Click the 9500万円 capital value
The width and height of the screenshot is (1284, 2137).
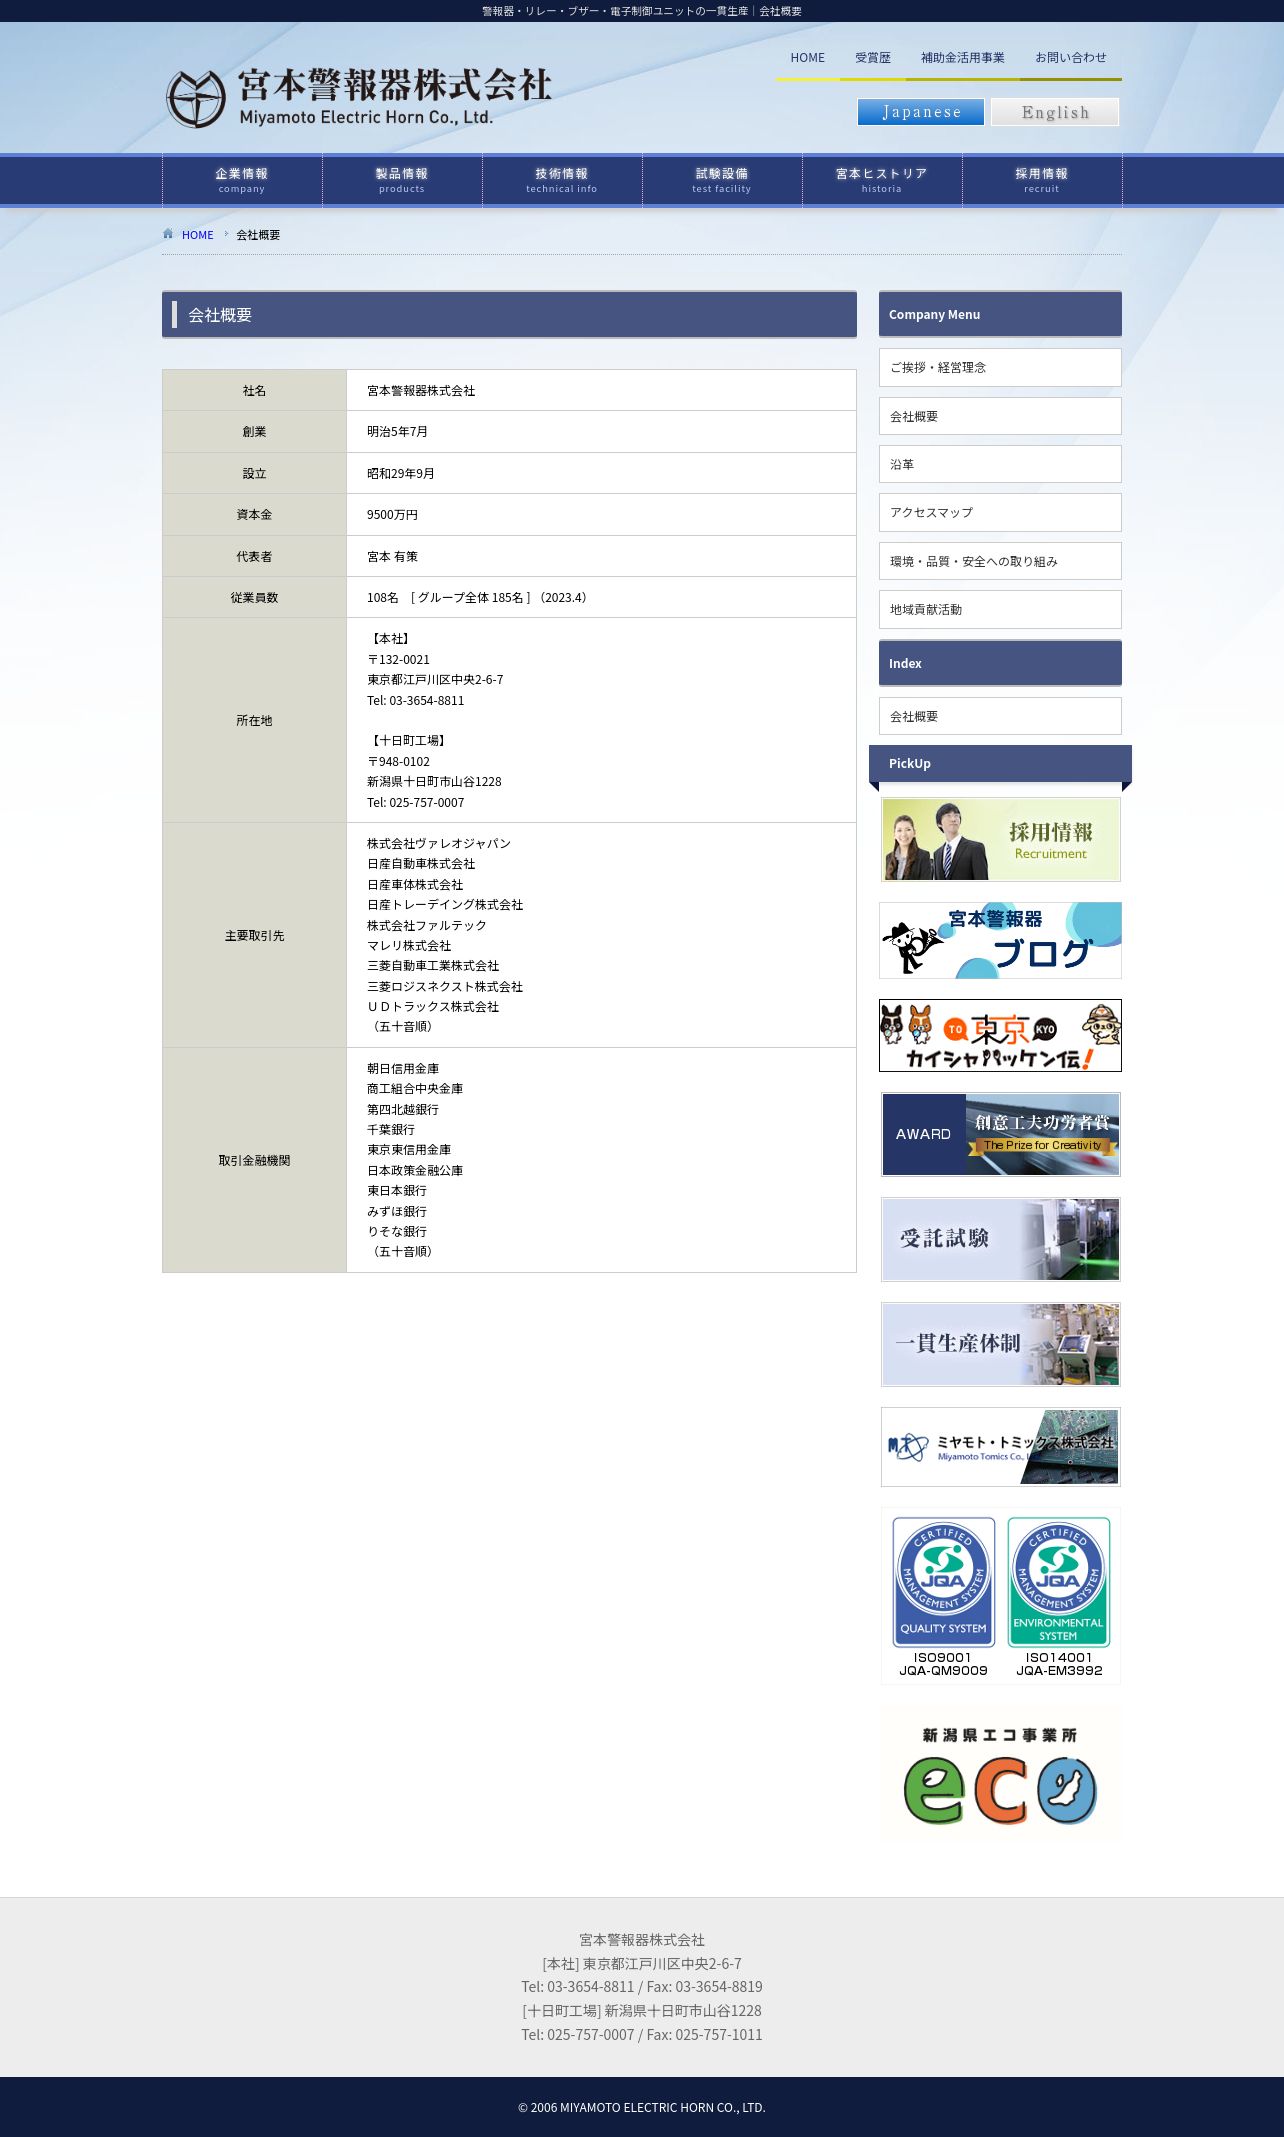[392, 514]
